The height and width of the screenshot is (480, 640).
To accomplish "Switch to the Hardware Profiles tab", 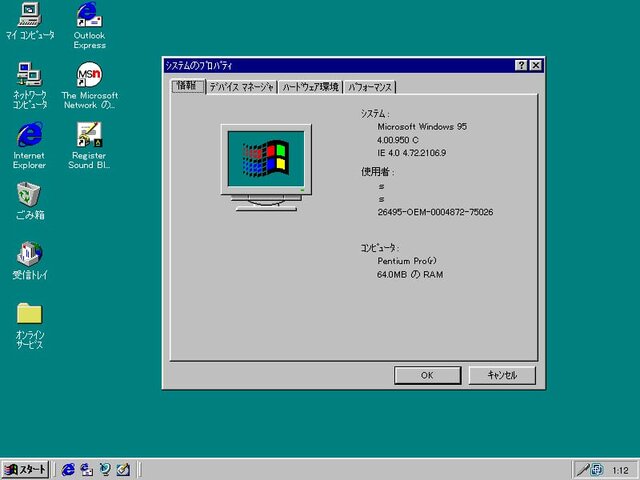I will tap(311, 87).
